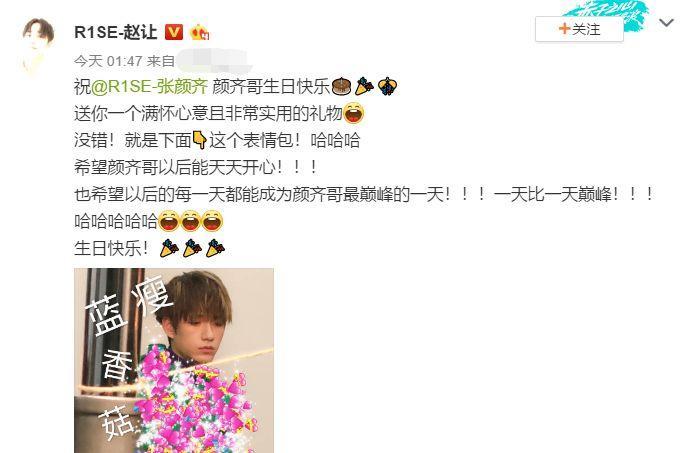Click the pointing-down hand emoji

(x=199, y=140)
